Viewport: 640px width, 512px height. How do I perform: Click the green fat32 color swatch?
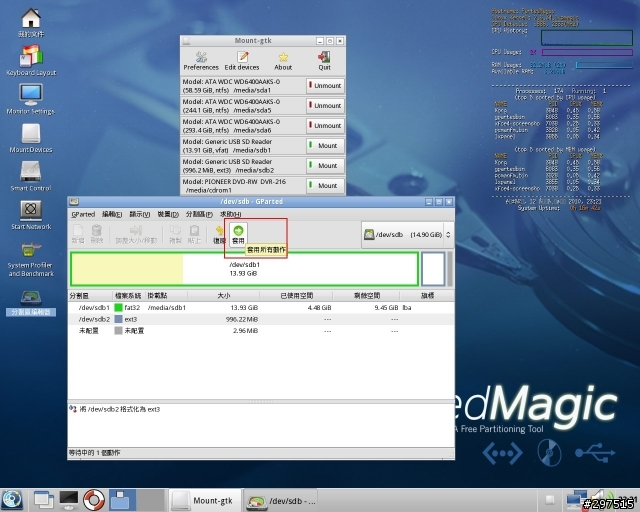coord(118,307)
